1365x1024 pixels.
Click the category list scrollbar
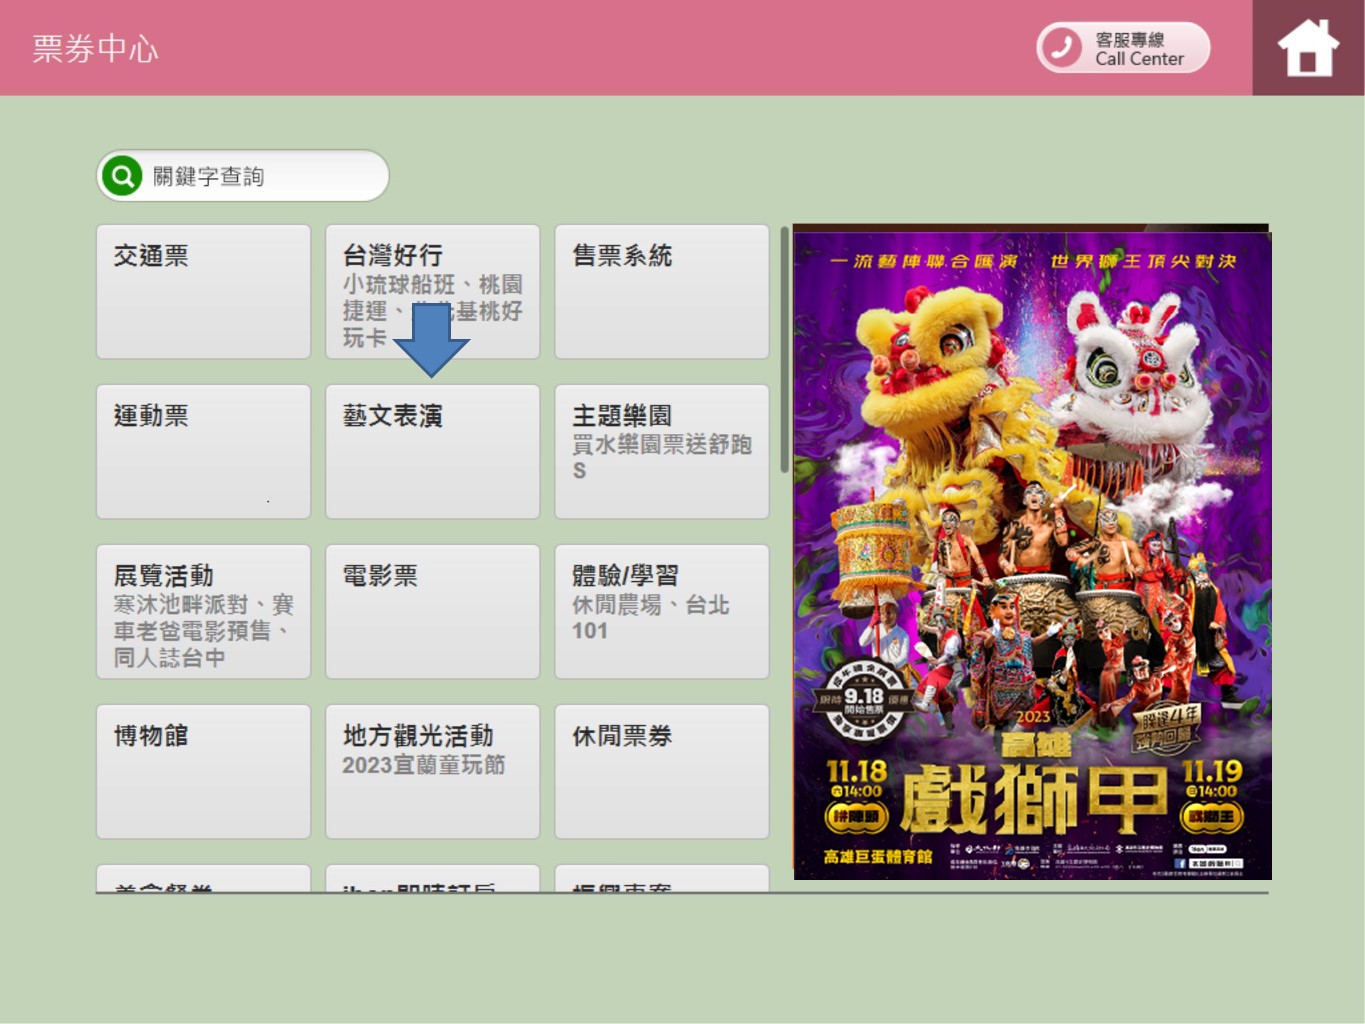[x=784, y=350]
